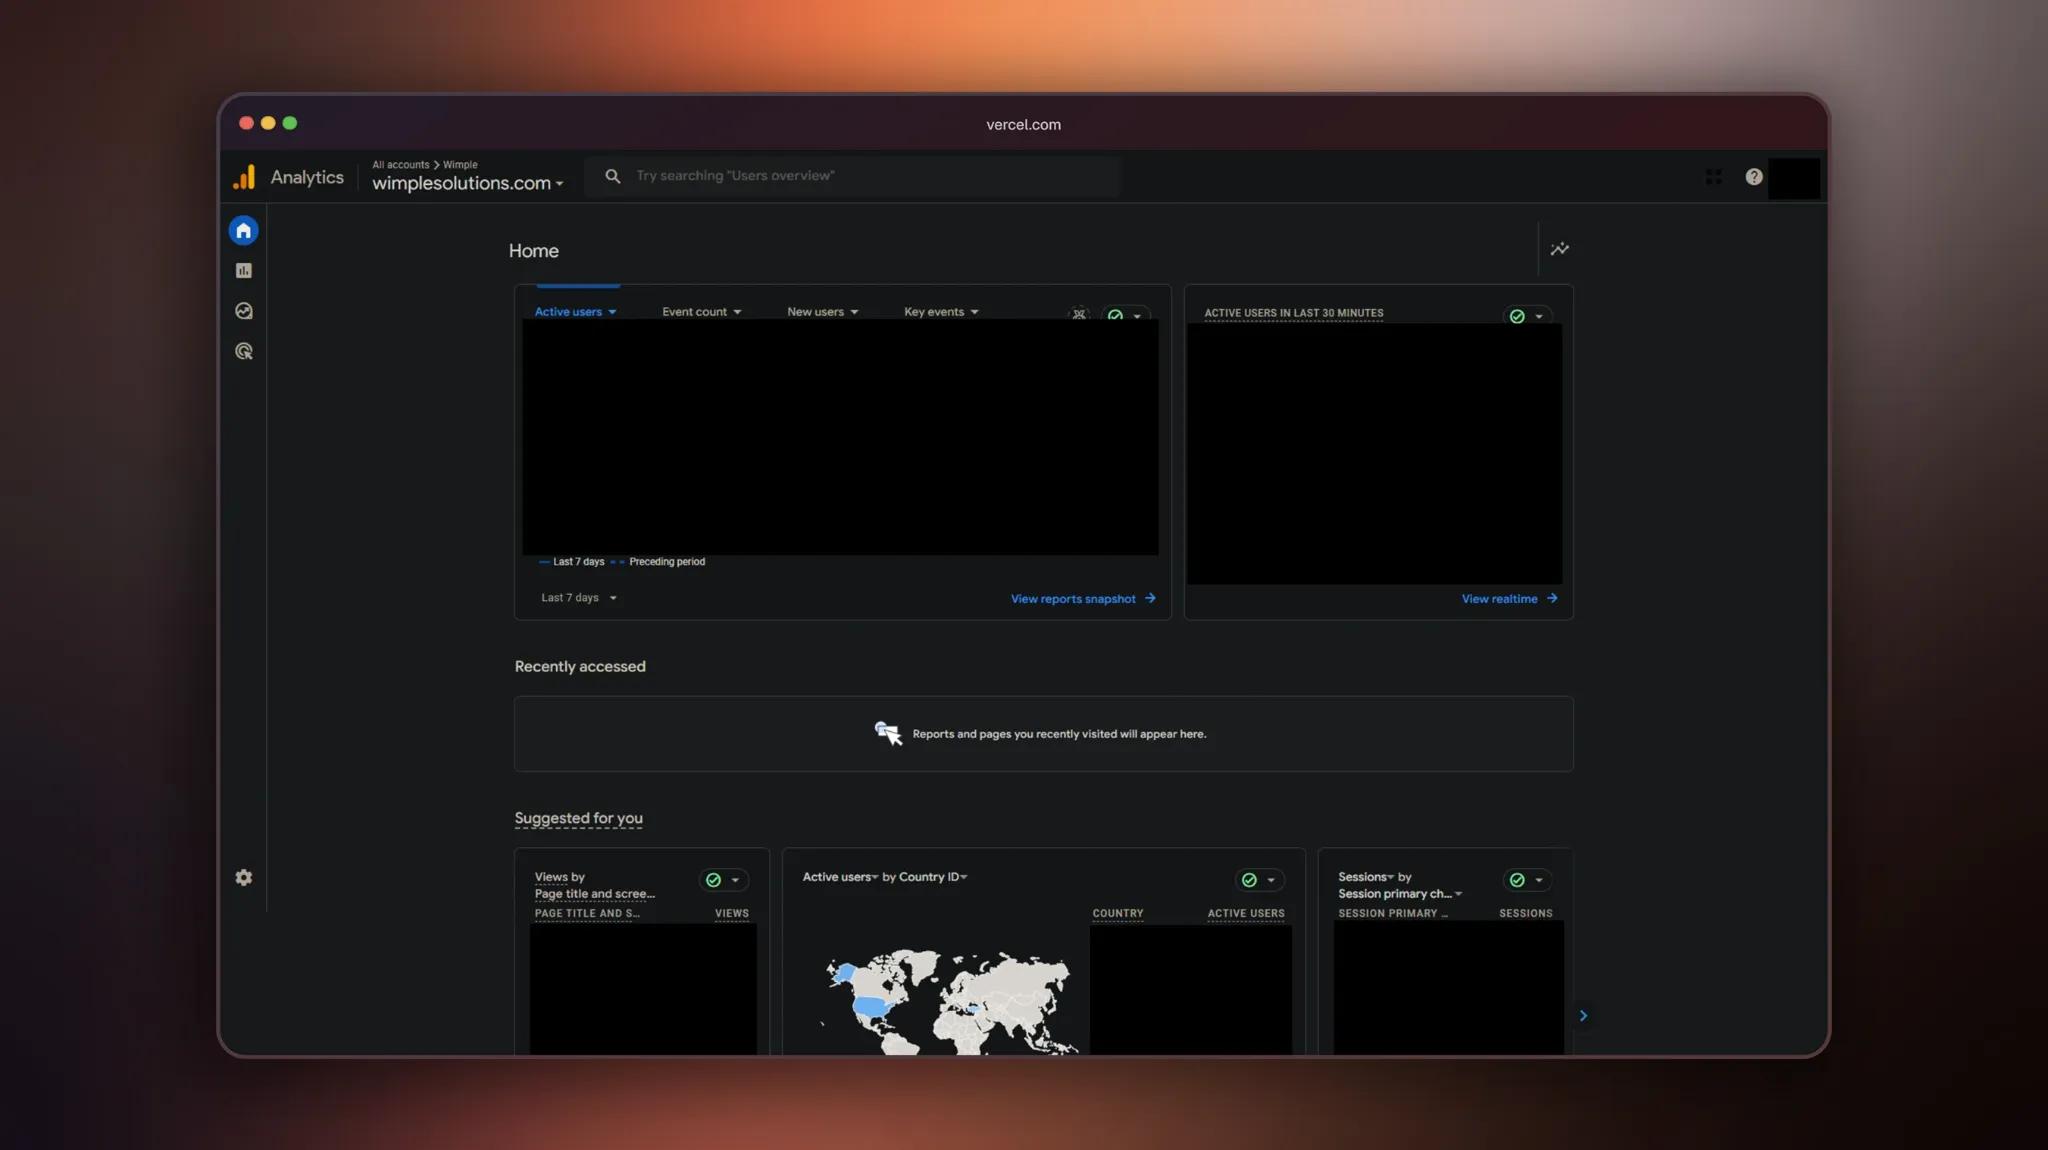Click the green check status icon in chart card

point(1115,315)
